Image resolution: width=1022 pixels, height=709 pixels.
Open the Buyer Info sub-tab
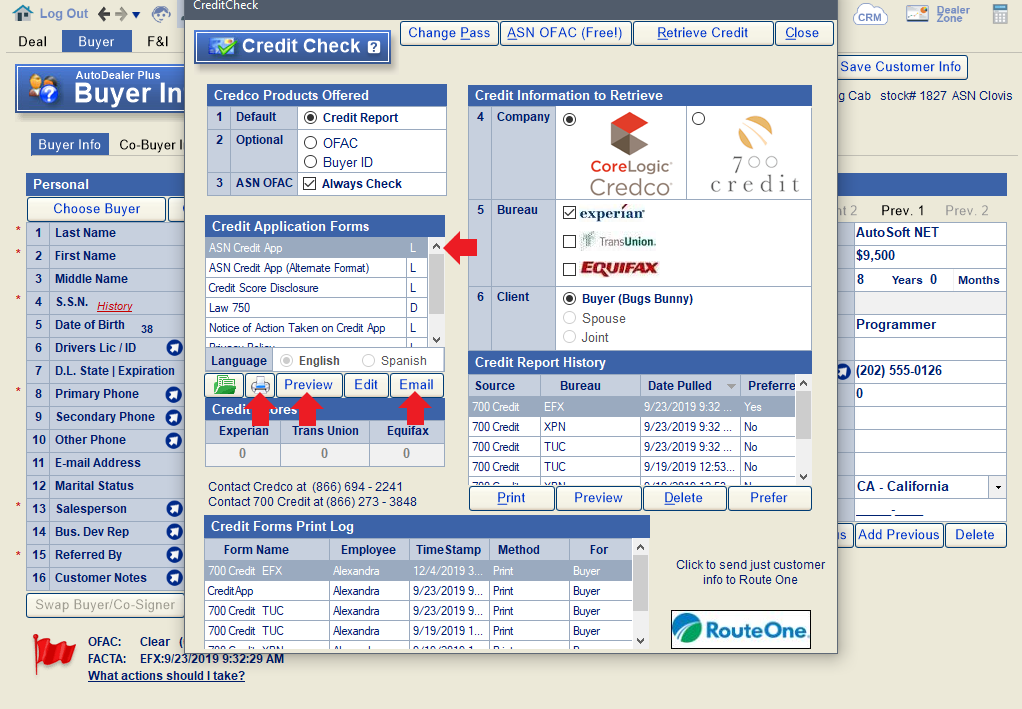(x=69, y=145)
